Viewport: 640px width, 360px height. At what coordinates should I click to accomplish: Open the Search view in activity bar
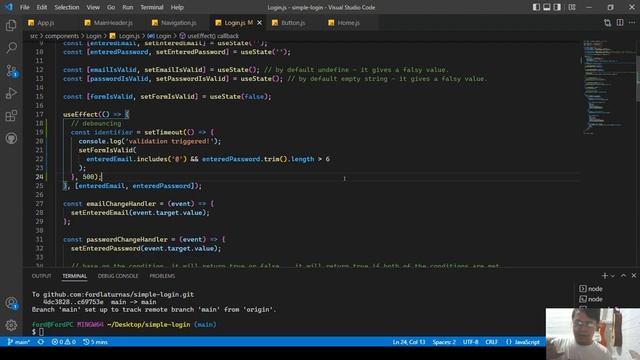11,48
